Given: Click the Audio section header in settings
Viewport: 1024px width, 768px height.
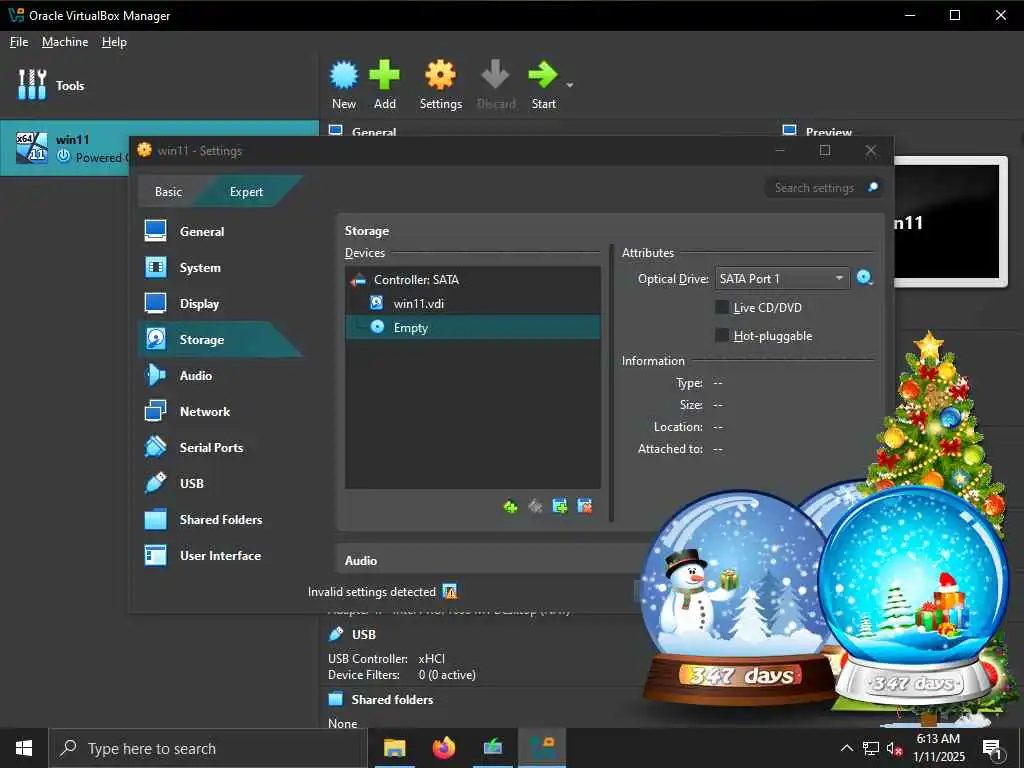Looking at the screenshot, I should (361, 560).
